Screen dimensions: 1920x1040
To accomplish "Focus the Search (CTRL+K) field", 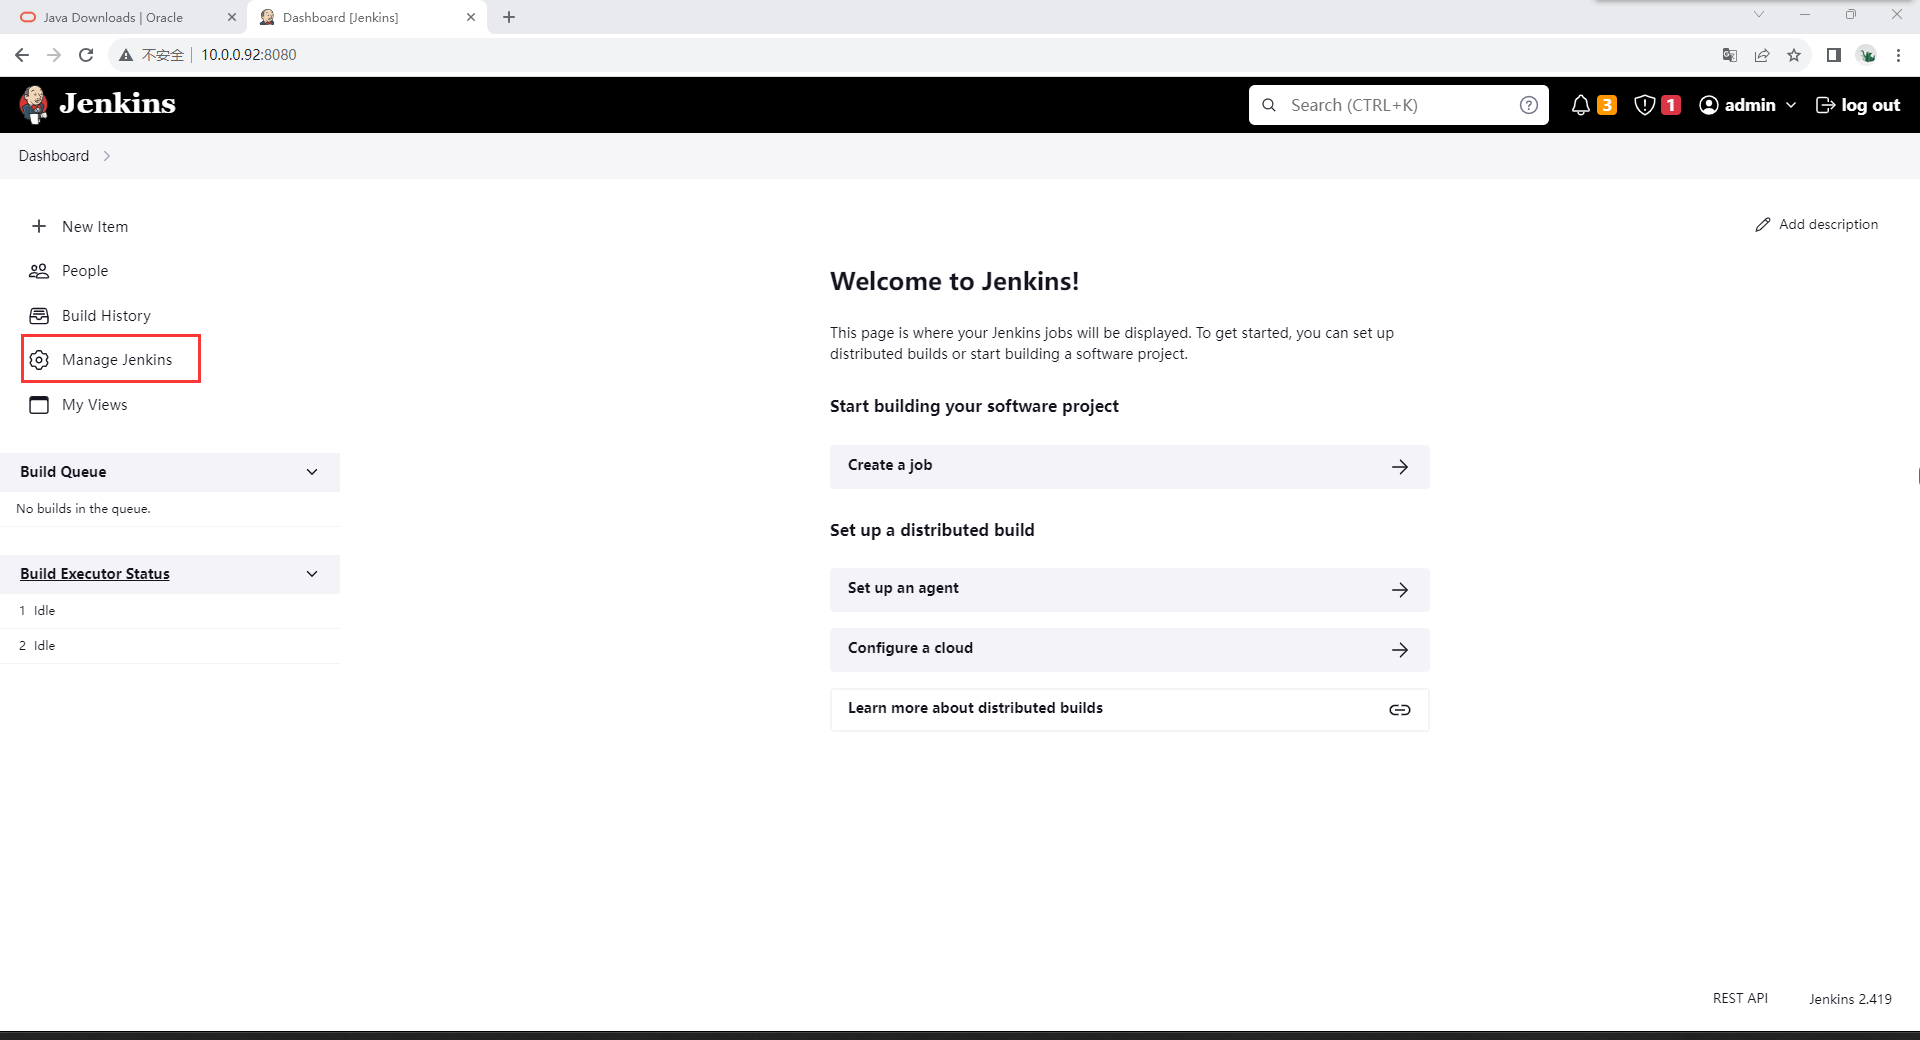I will point(1398,105).
